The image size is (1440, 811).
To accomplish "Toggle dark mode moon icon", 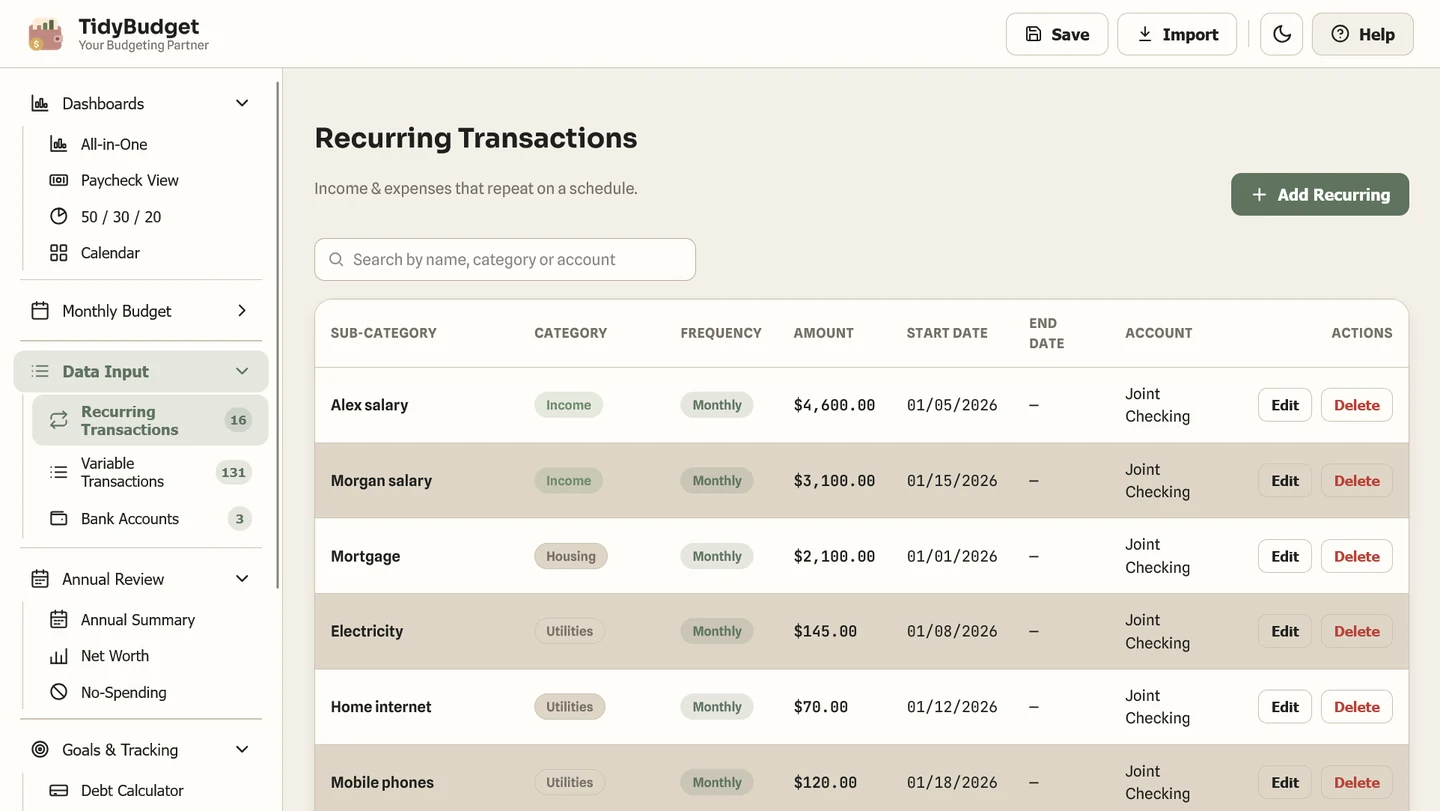I will (x=1281, y=34).
